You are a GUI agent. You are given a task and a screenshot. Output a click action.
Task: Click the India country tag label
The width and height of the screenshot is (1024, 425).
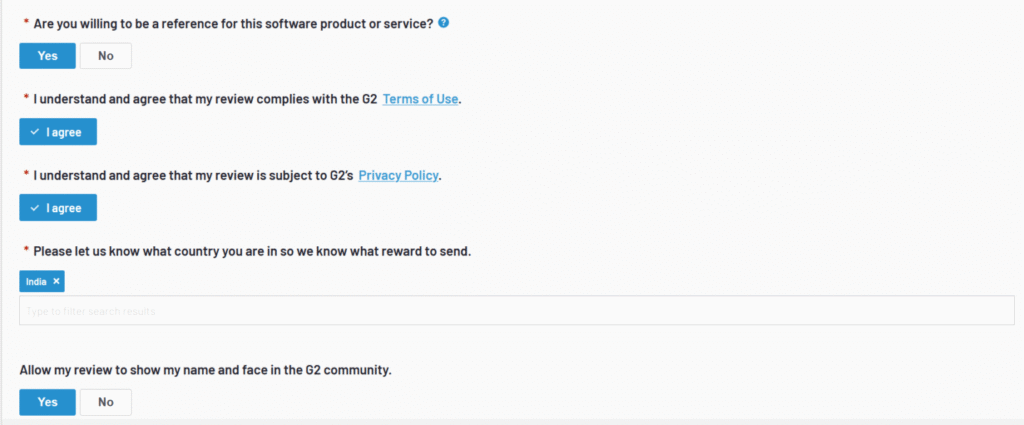point(36,282)
